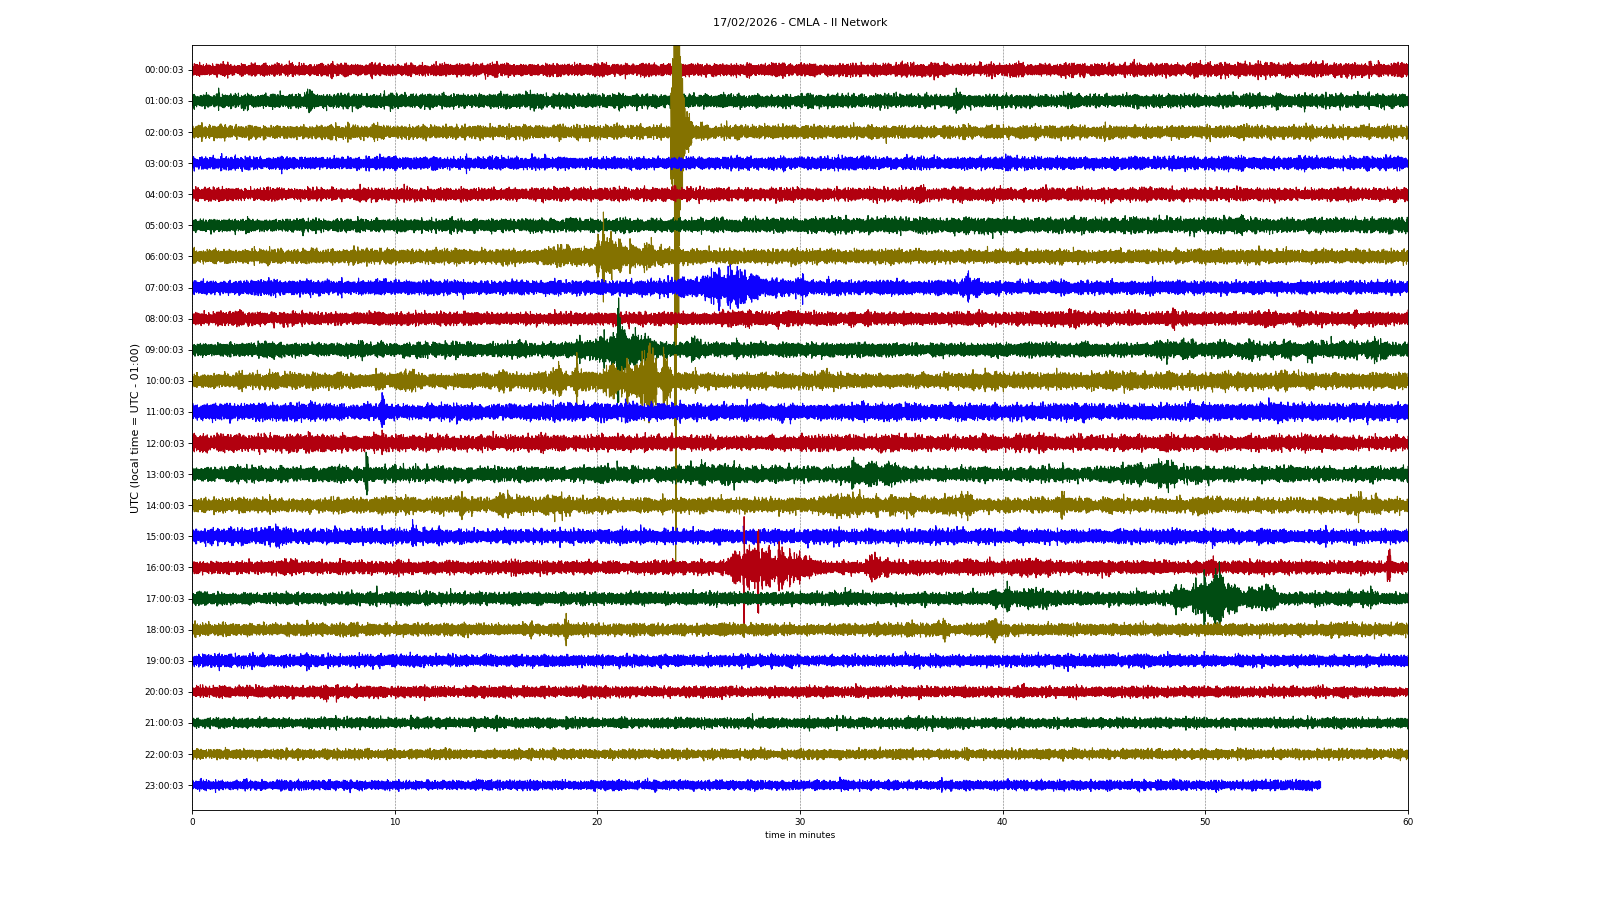Select the 17:00:03 row time label

(164, 599)
